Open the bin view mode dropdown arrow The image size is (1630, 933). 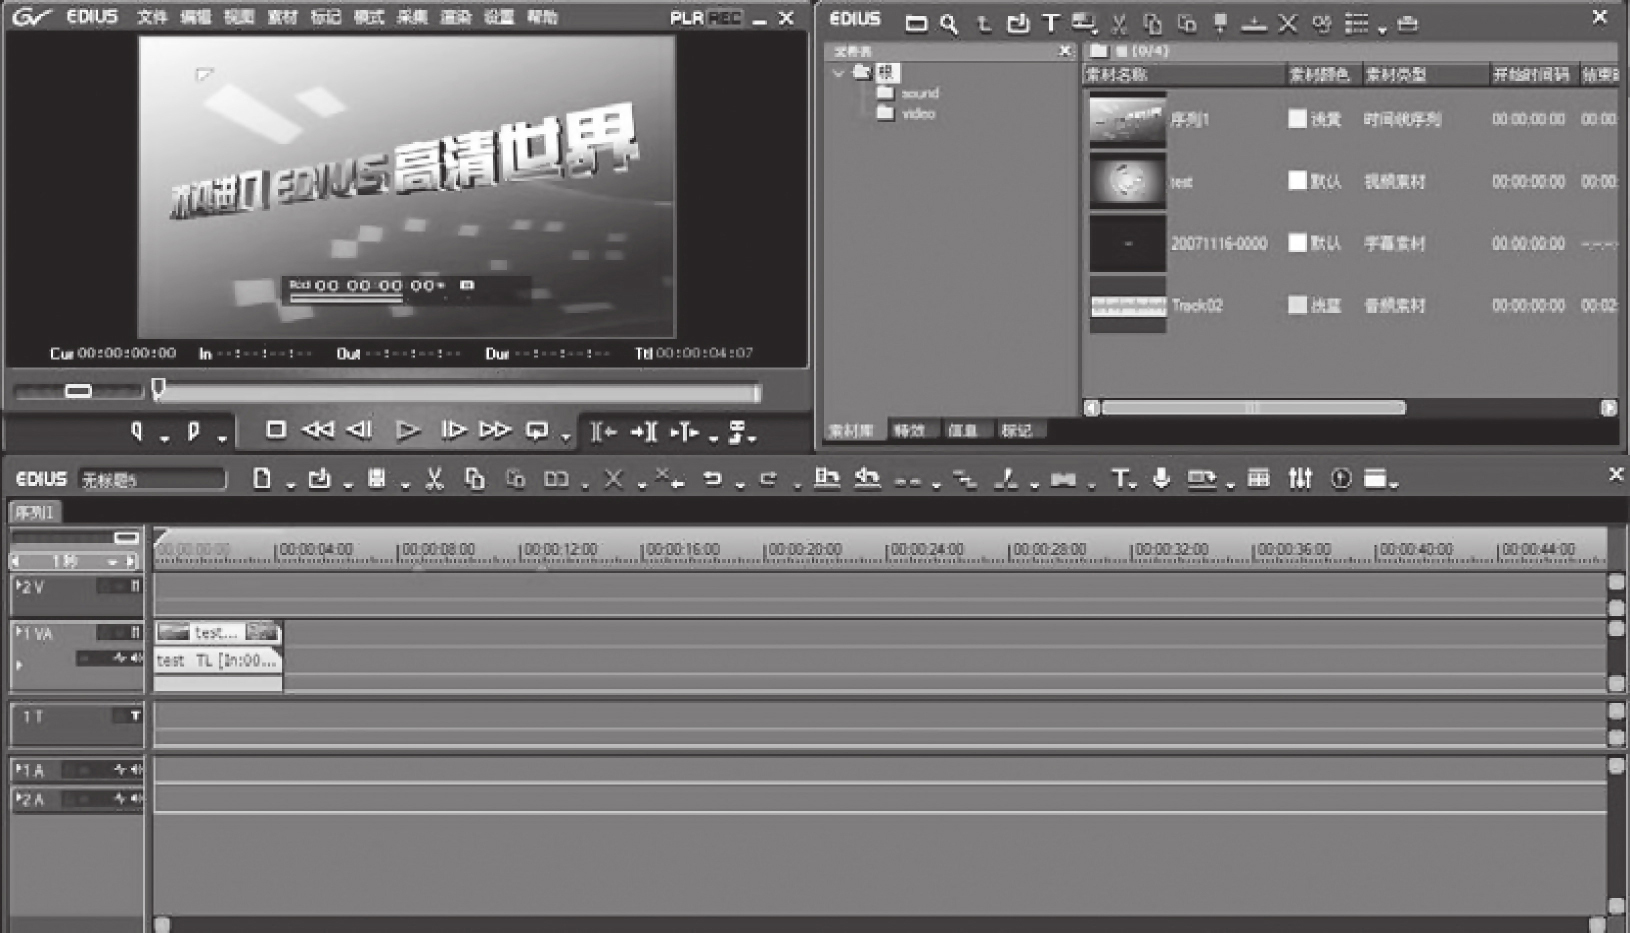click(x=1382, y=31)
